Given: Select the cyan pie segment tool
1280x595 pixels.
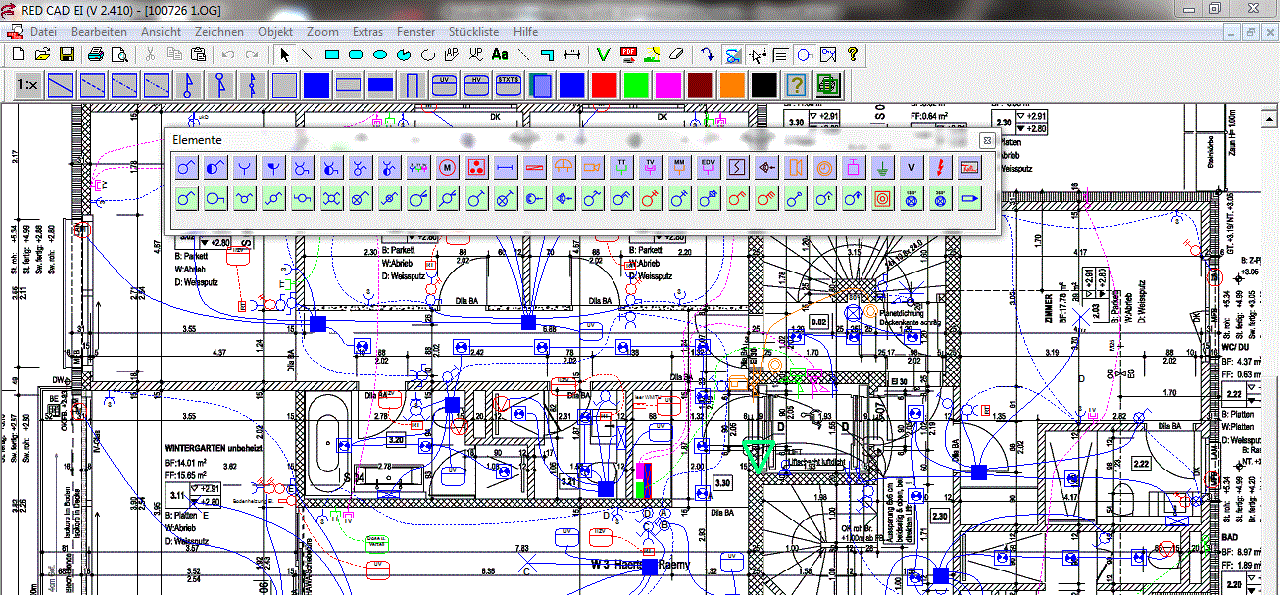Looking at the screenshot, I should click(x=404, y=54).
